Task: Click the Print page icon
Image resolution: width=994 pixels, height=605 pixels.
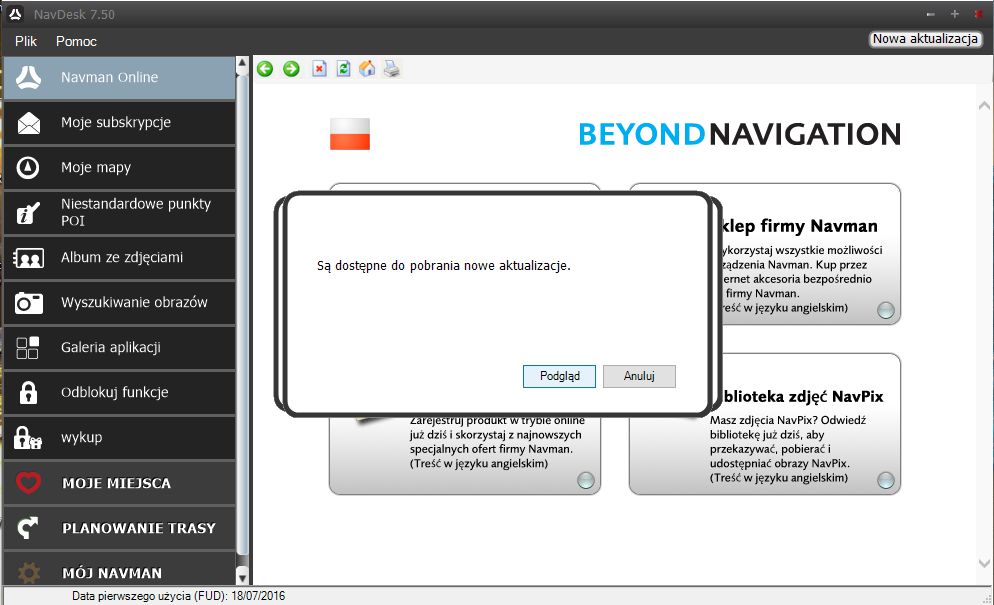Action: [392, 68]
